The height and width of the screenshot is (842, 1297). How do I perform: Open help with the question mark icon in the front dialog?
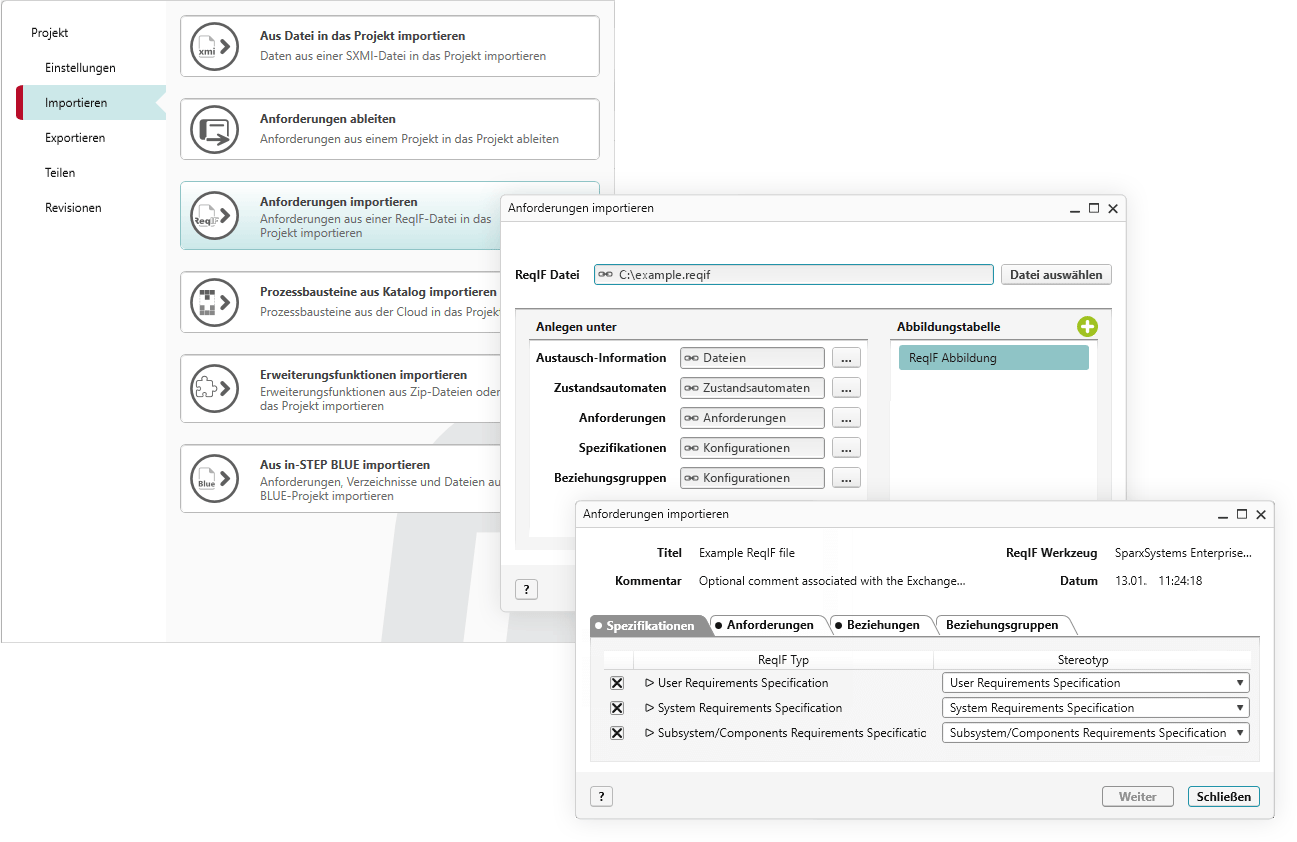(601, 796)
